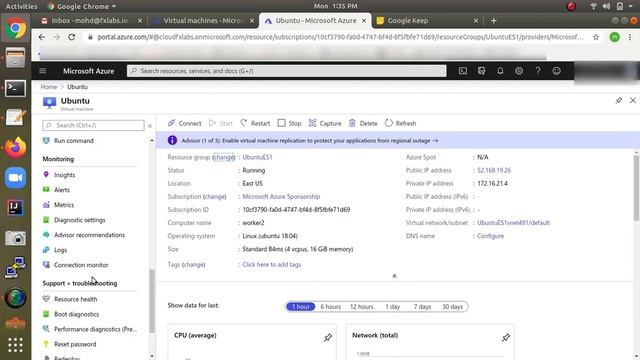The width and height of the screenshot is (640, 360).
Task: Change the subscription
Action: click(x=215, y=197)
